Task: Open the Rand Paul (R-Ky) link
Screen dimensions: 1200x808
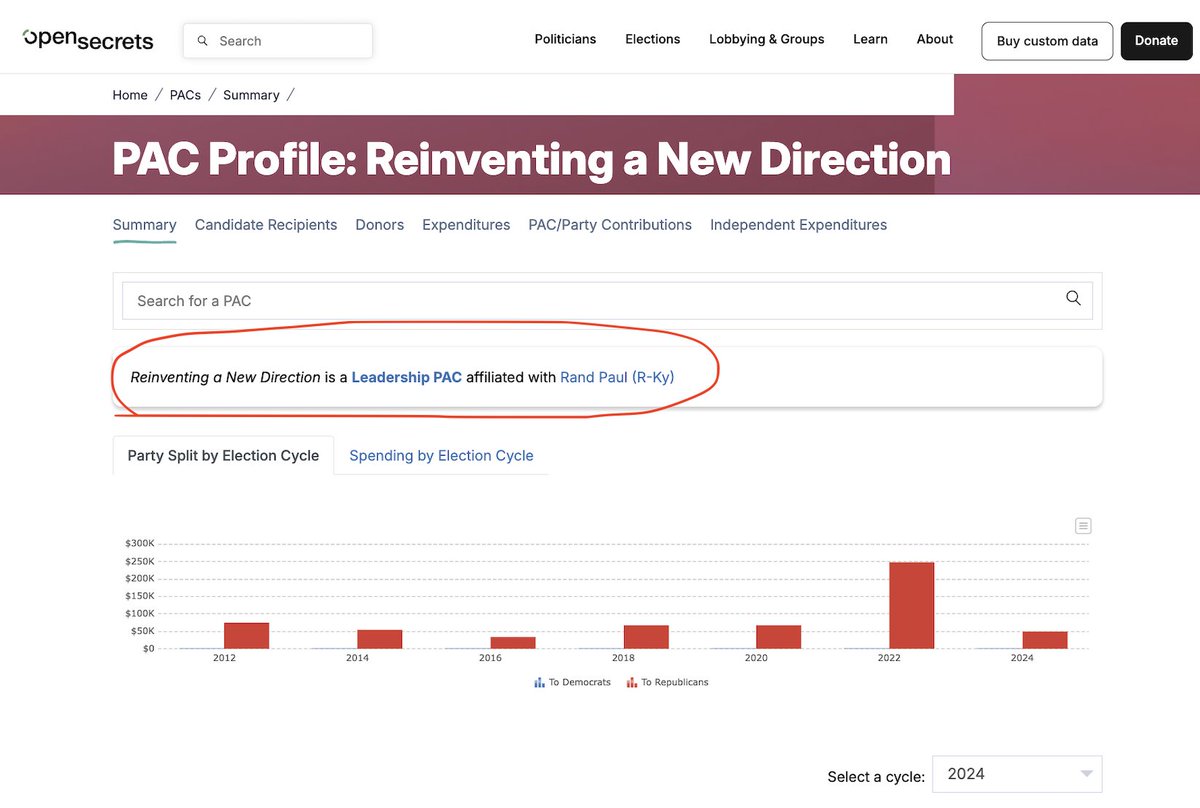Action: [x=617, y=377]
